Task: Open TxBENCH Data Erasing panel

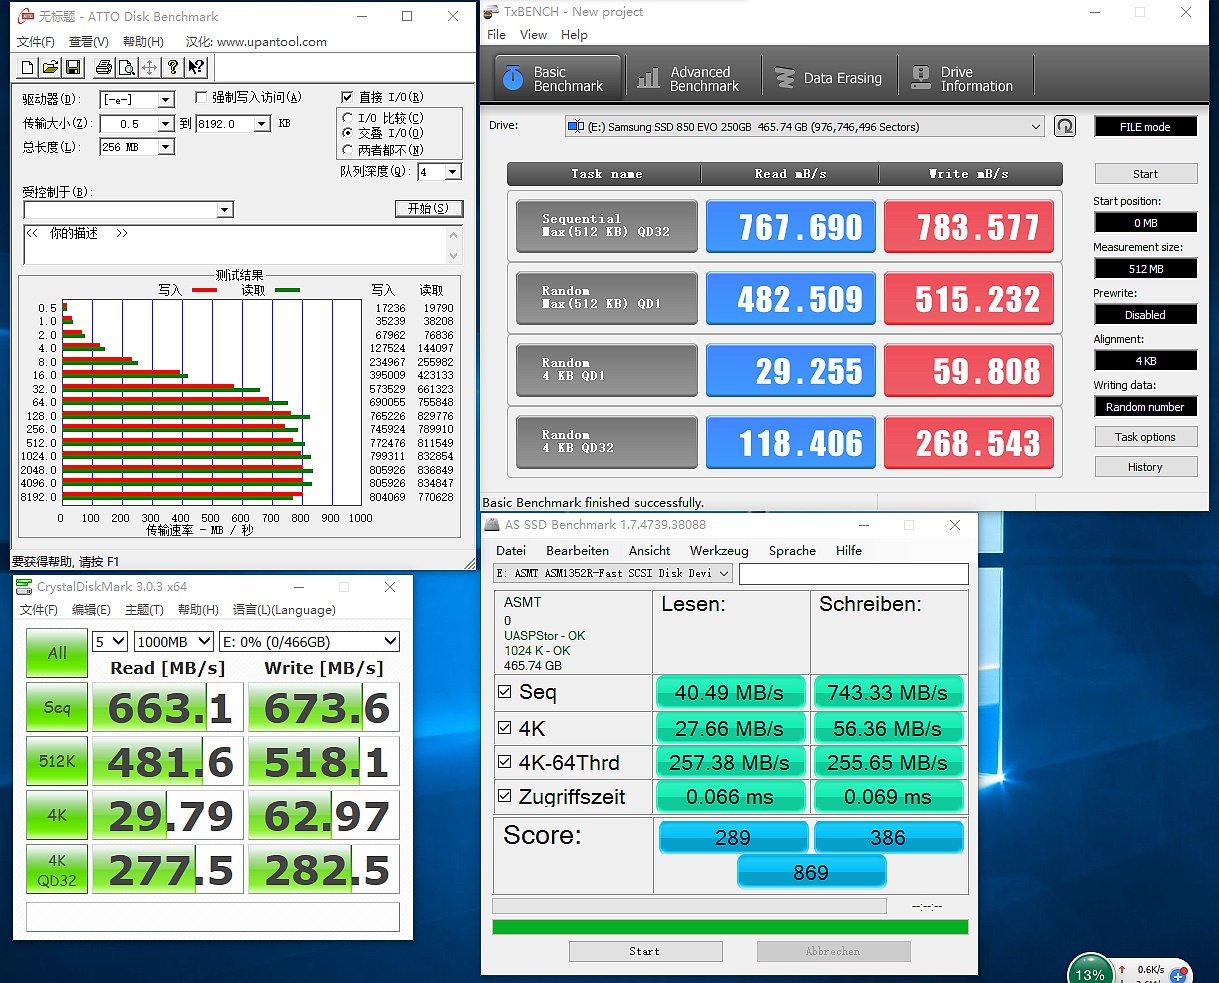Action: point(830,75)
